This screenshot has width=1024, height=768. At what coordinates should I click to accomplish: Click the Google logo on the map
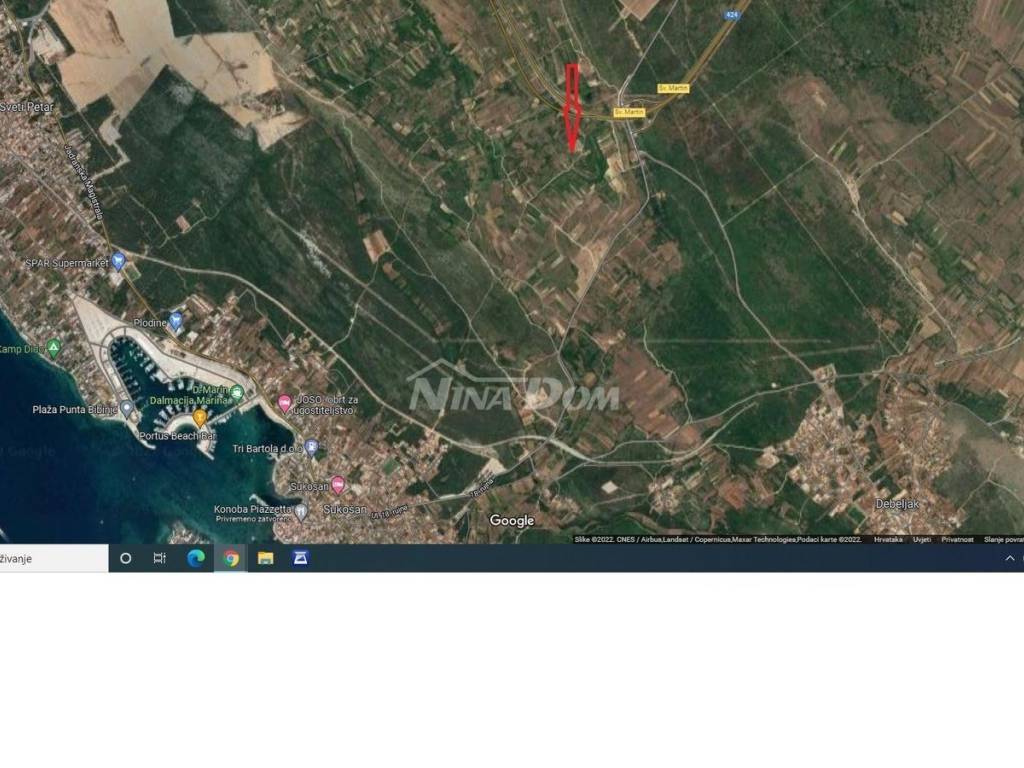tap(511, 521)
